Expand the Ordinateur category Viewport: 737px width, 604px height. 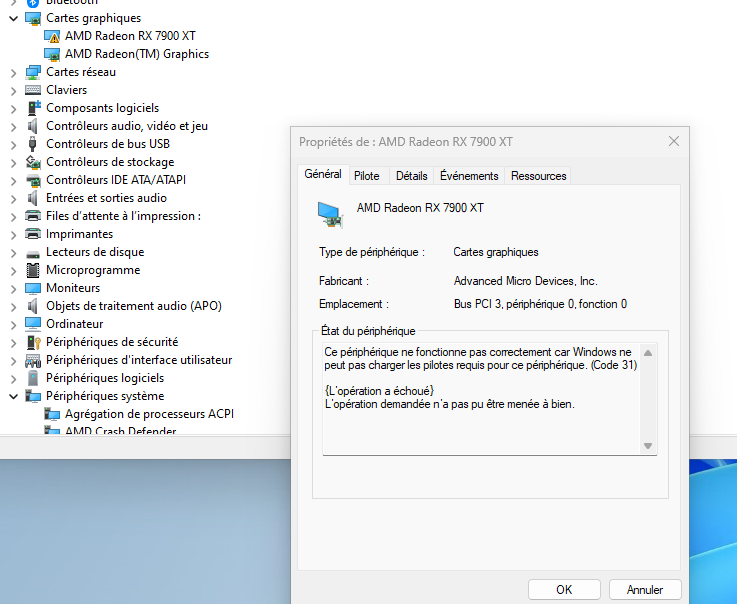point(14,324)
